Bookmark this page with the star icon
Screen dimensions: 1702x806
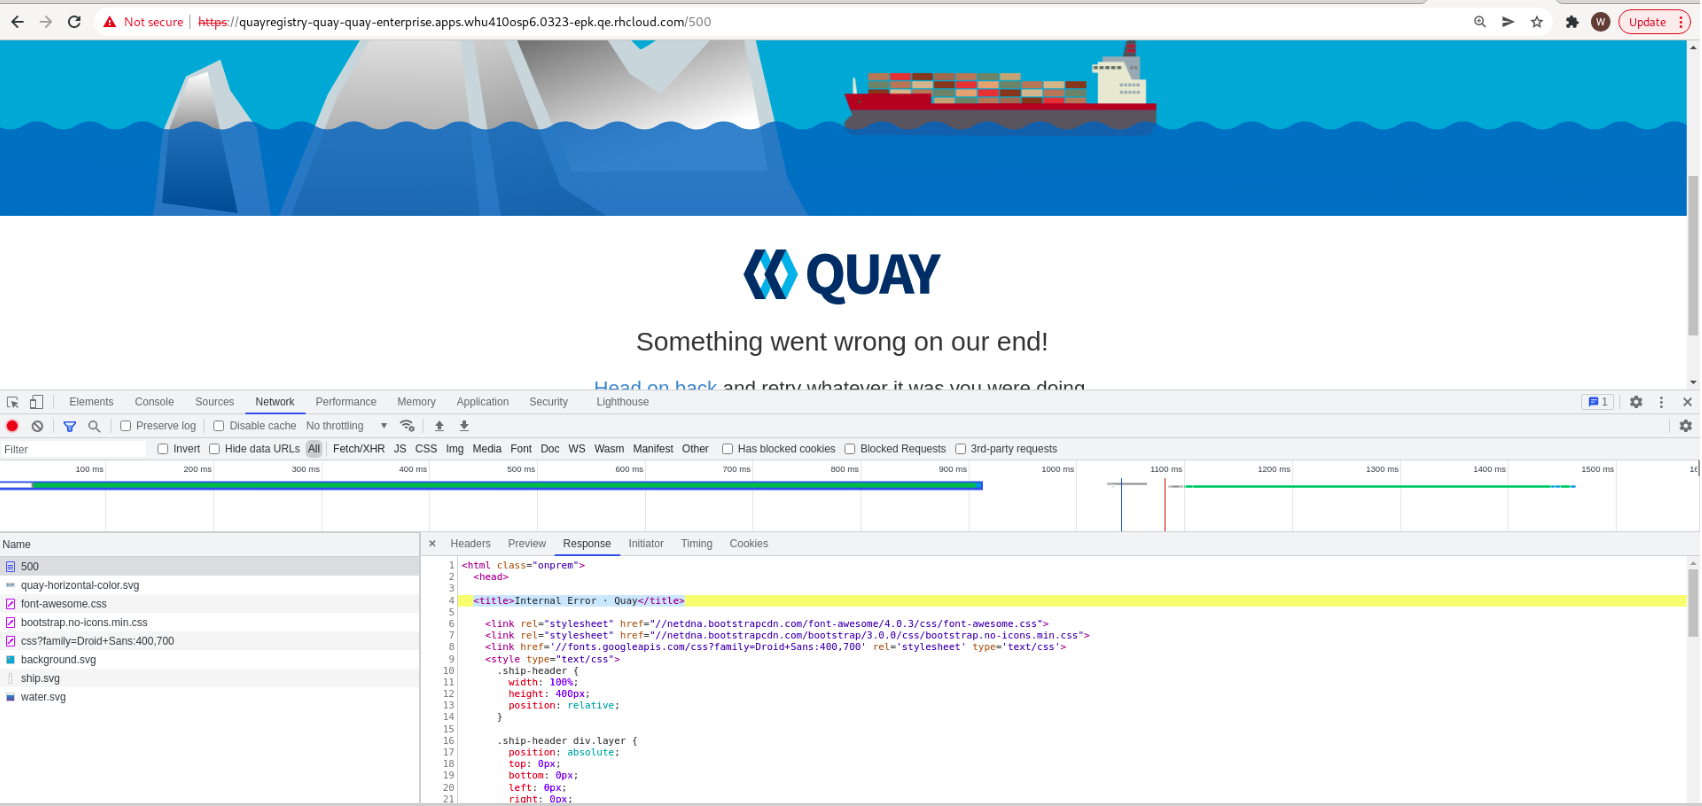[x=1537, y=22]
